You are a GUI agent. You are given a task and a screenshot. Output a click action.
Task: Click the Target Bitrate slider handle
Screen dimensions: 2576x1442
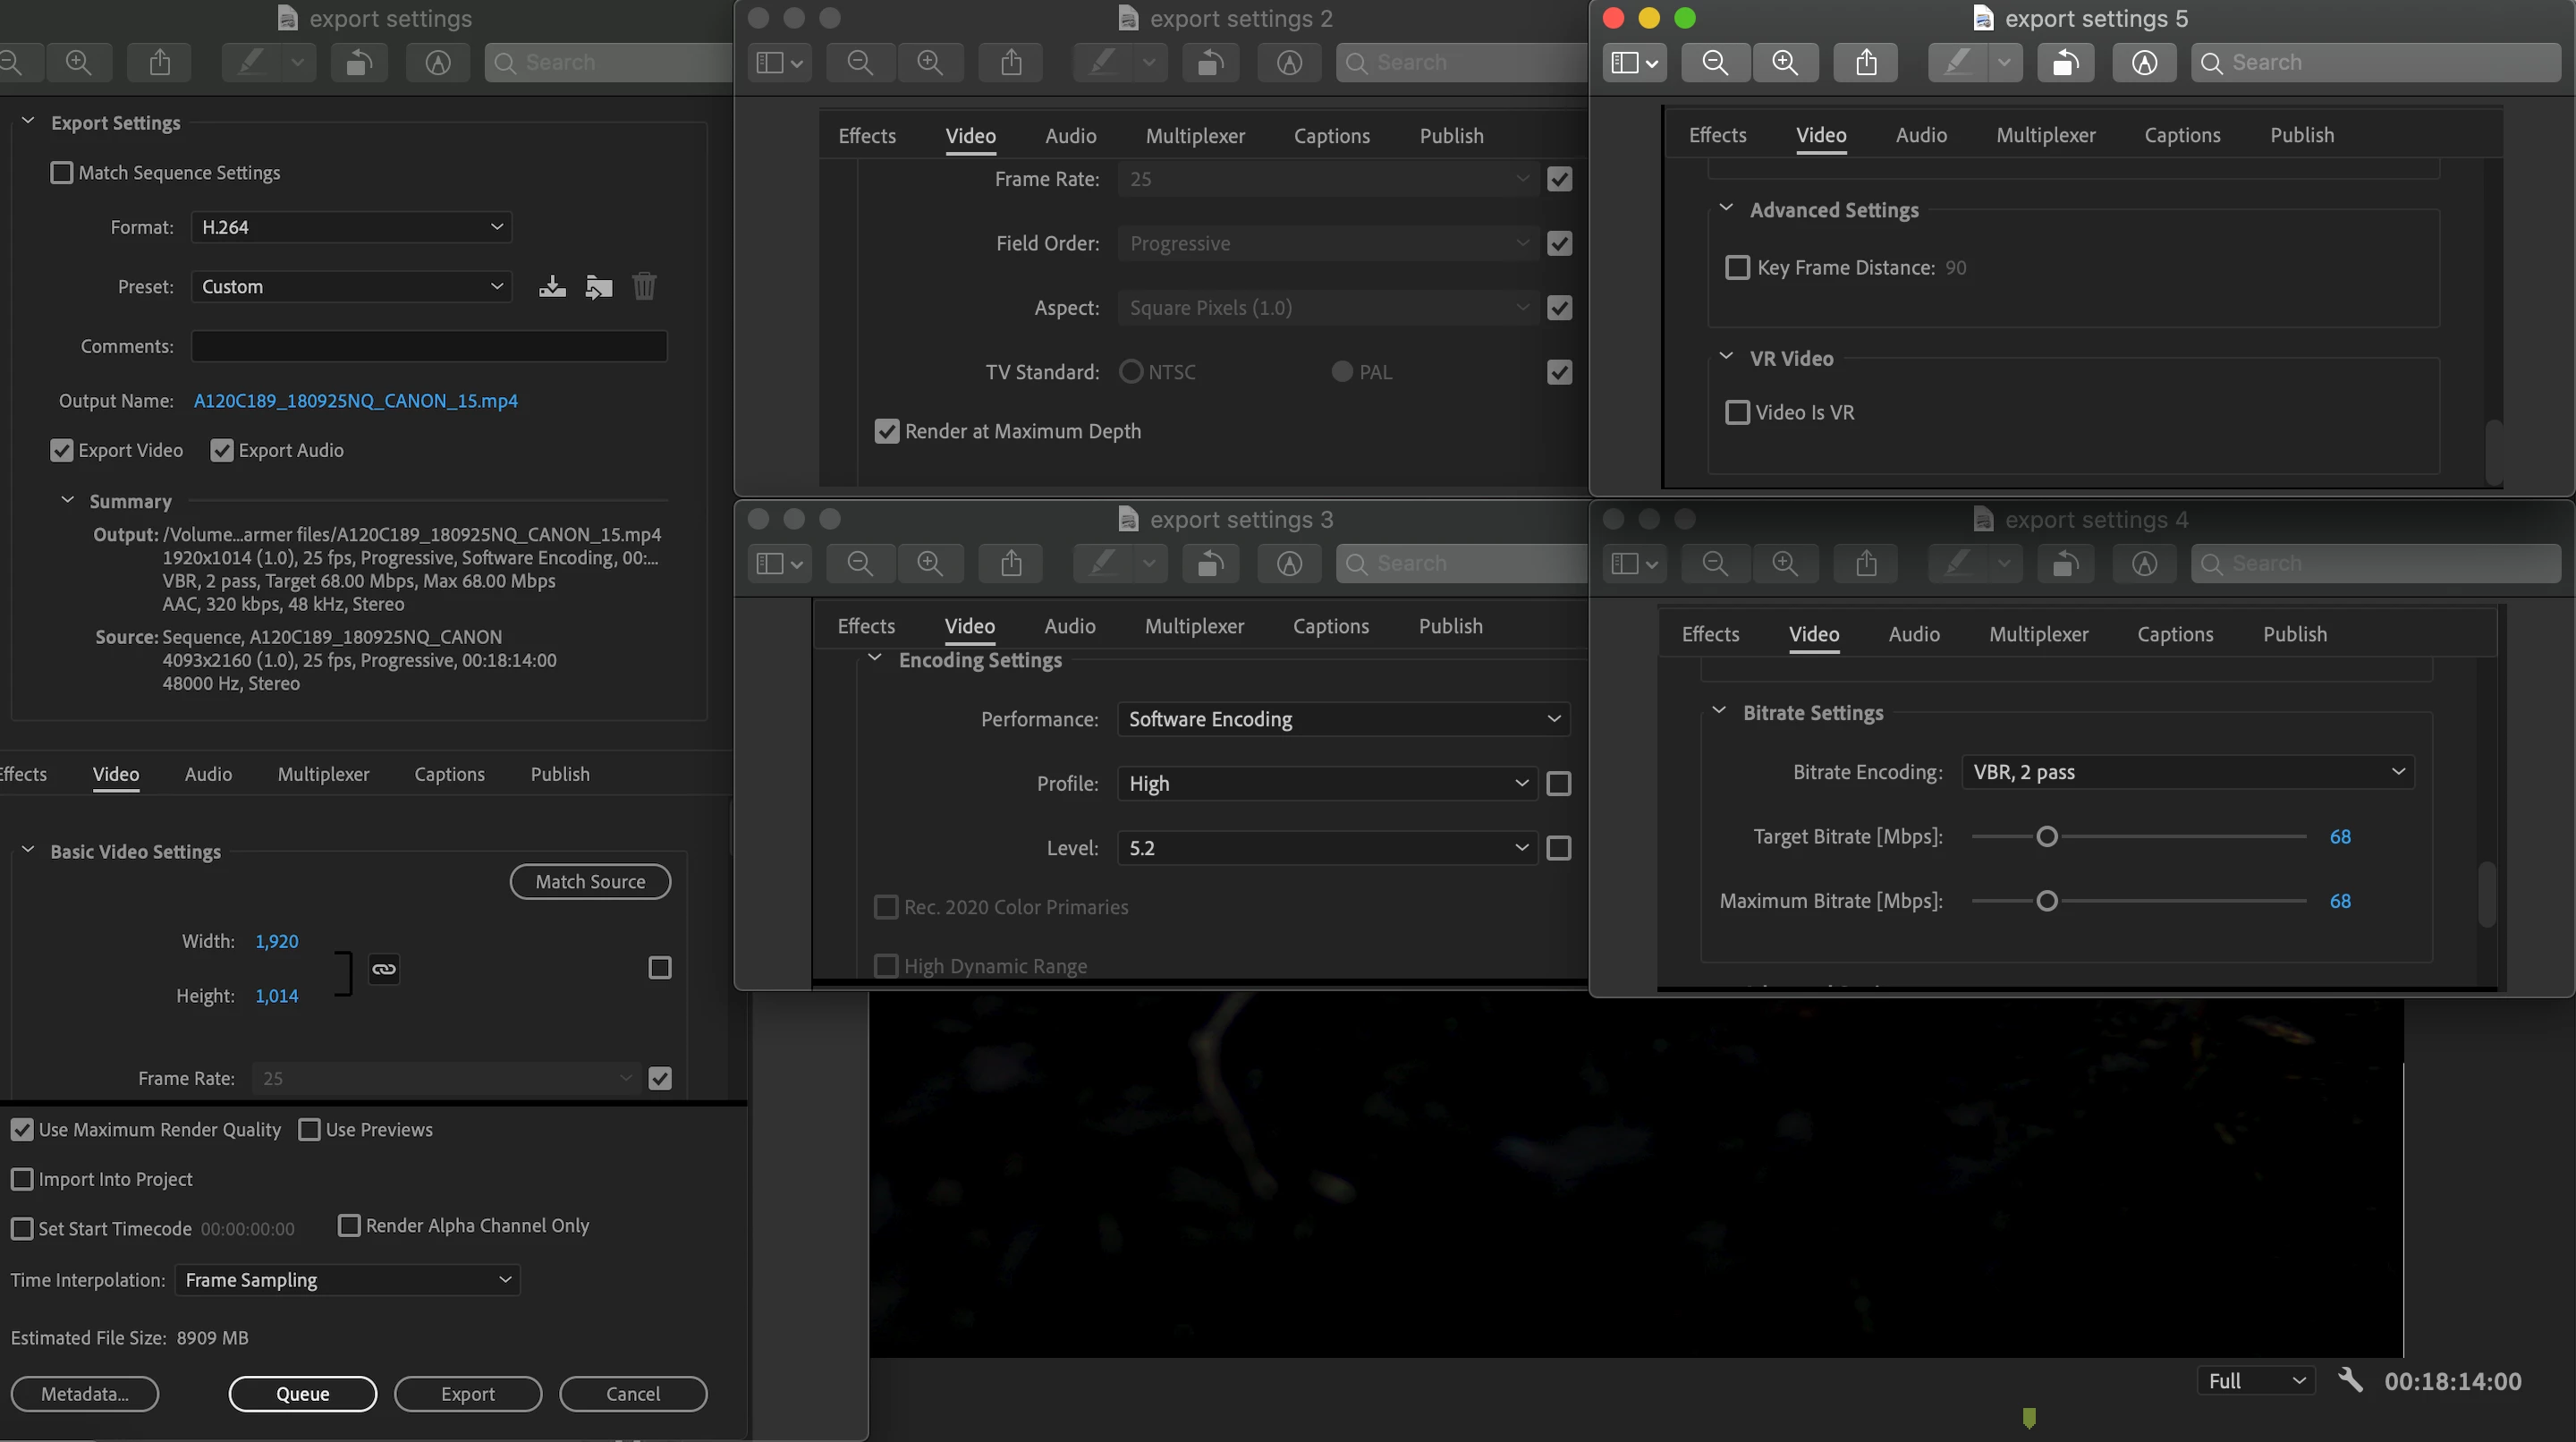(2047, 837)
